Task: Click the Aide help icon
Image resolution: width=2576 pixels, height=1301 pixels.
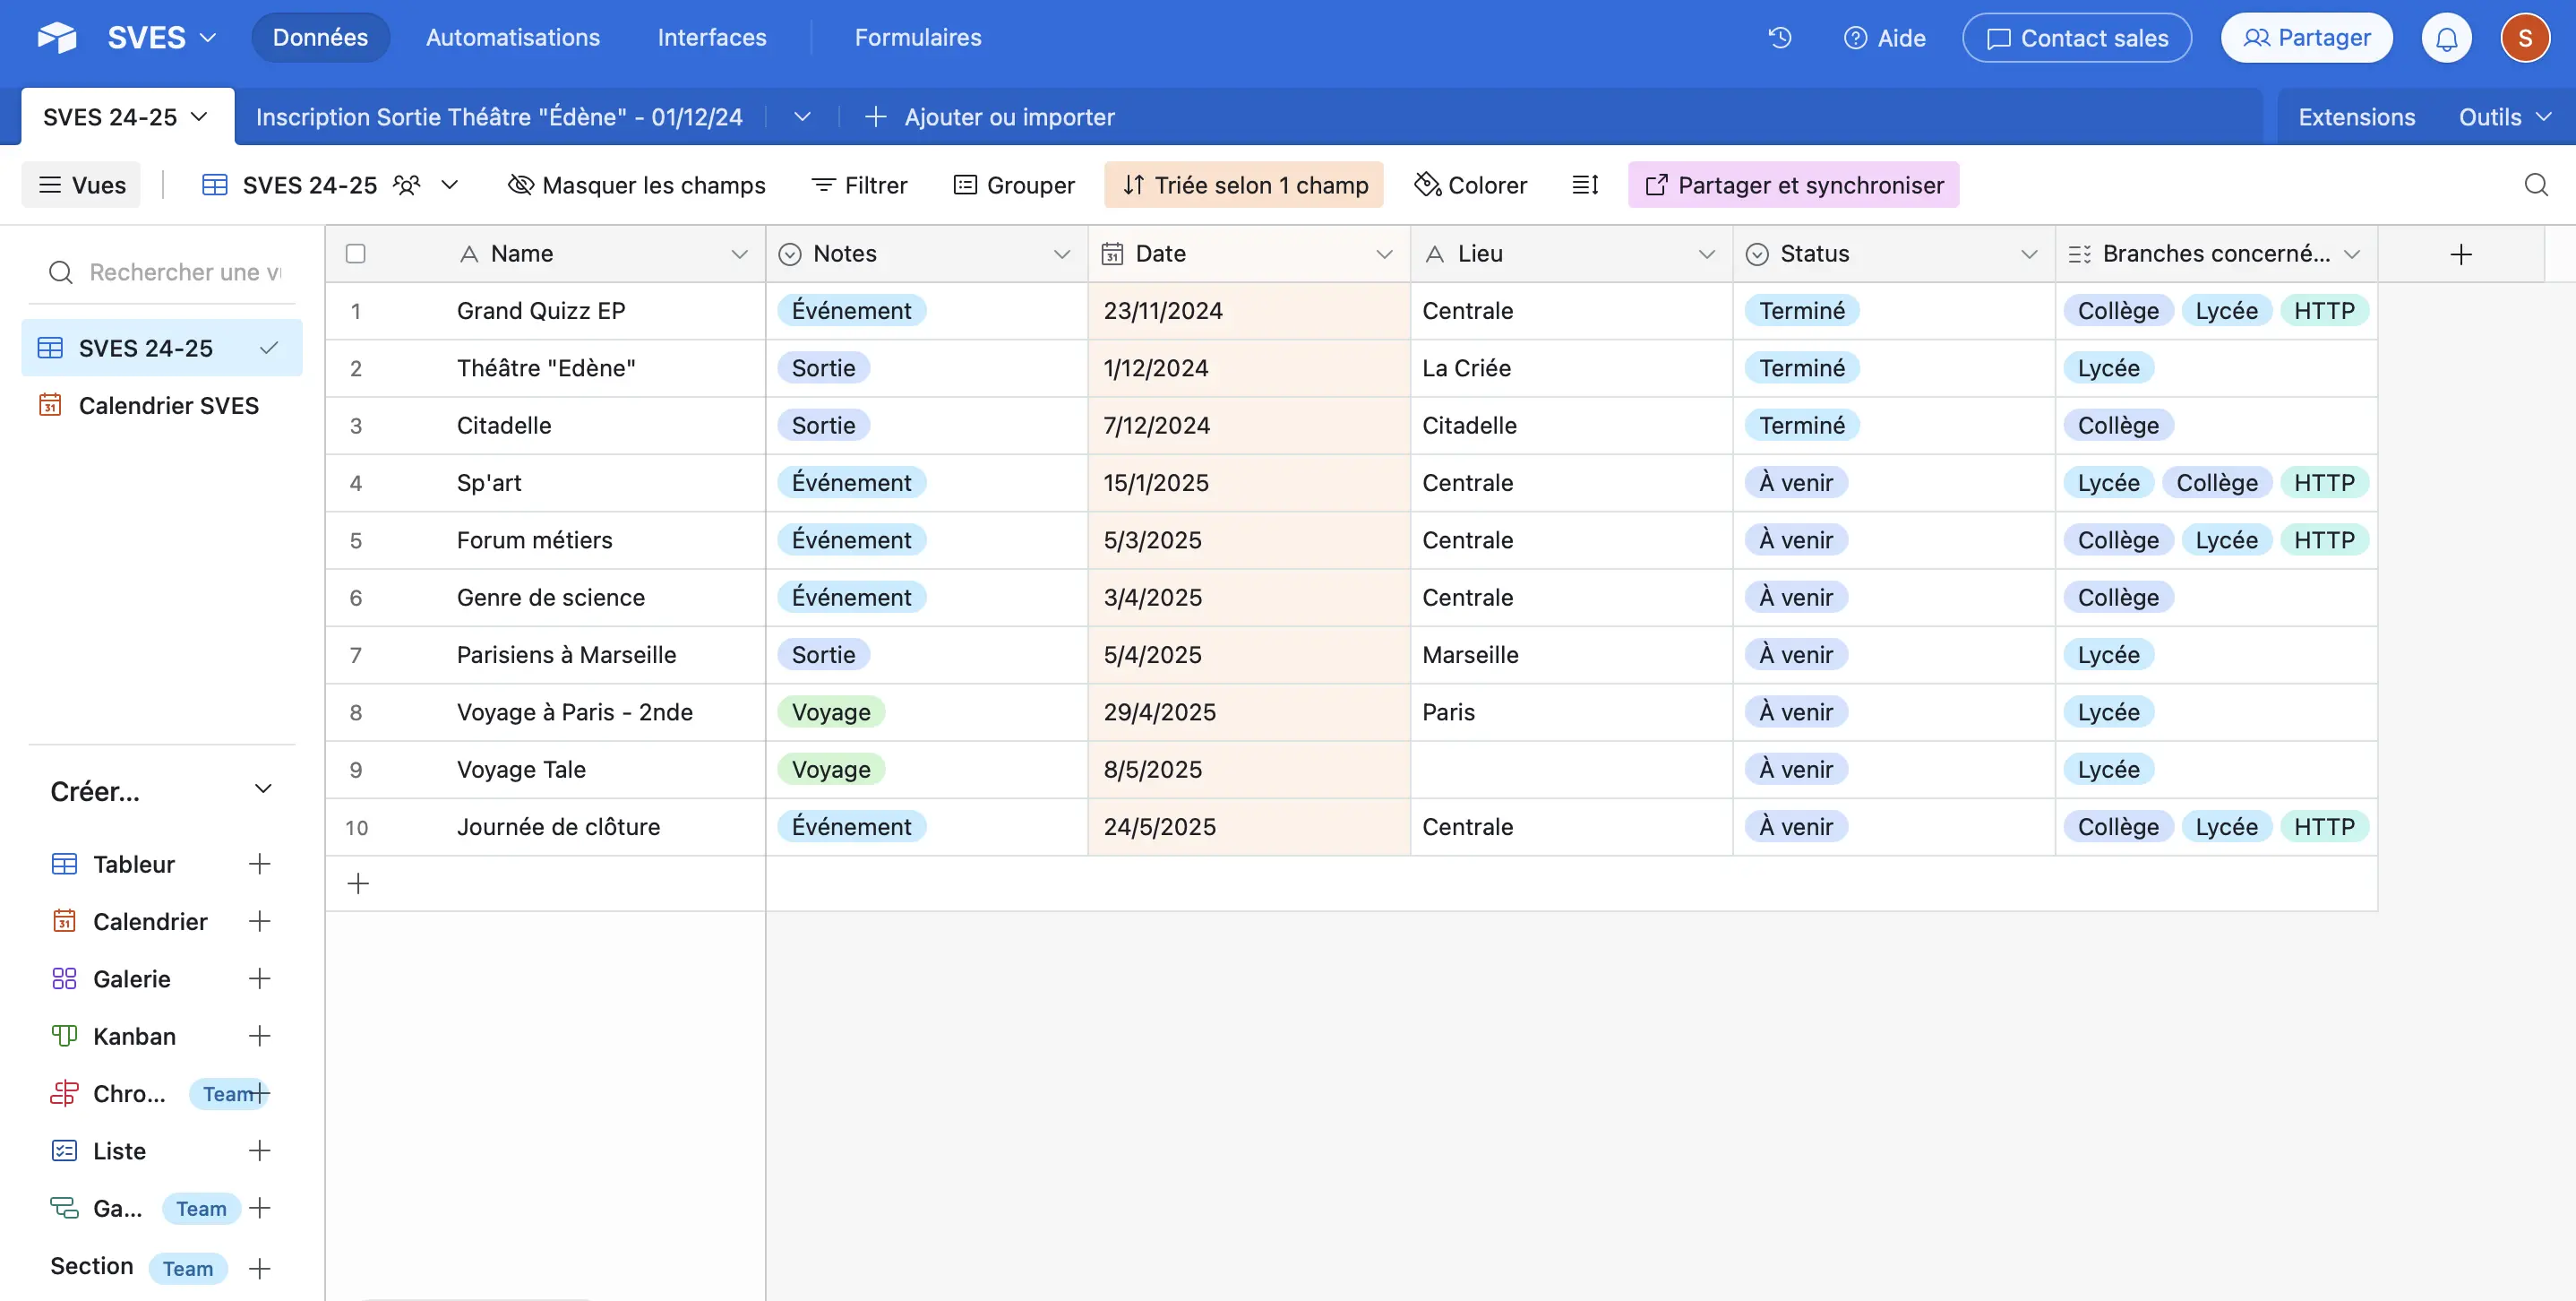Action: 1855,38
